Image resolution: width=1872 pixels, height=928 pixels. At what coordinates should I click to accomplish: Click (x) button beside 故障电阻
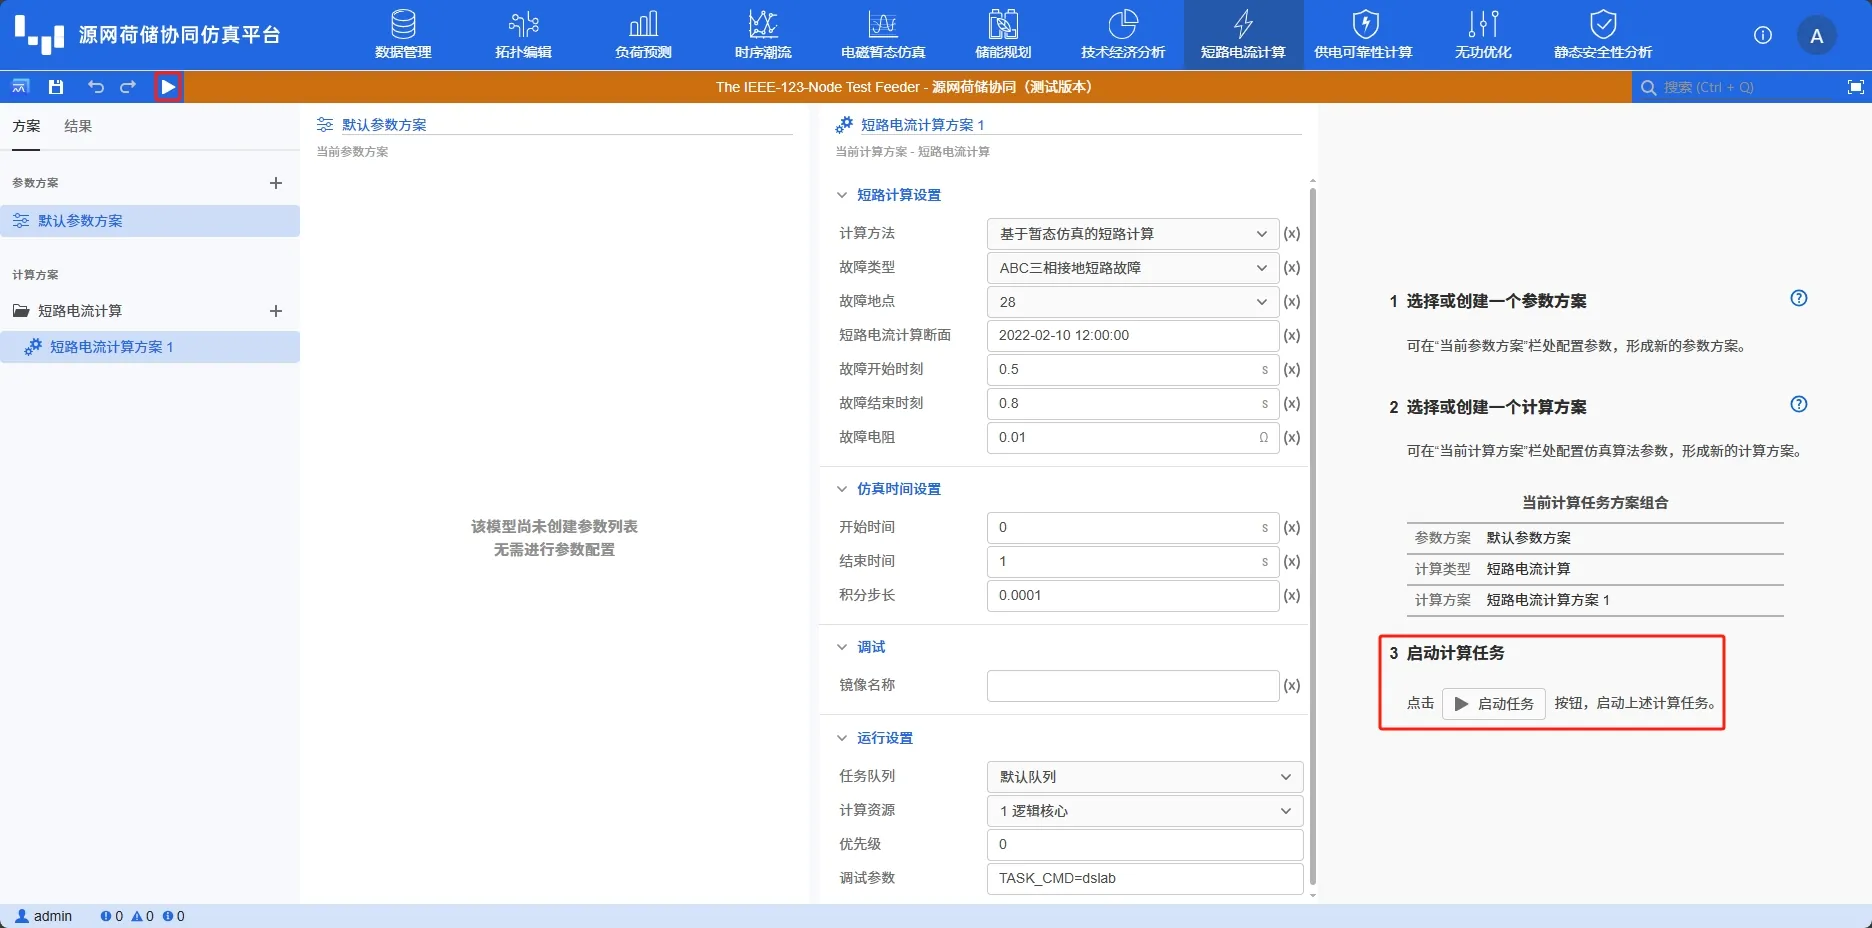(x=1292, y=438)
